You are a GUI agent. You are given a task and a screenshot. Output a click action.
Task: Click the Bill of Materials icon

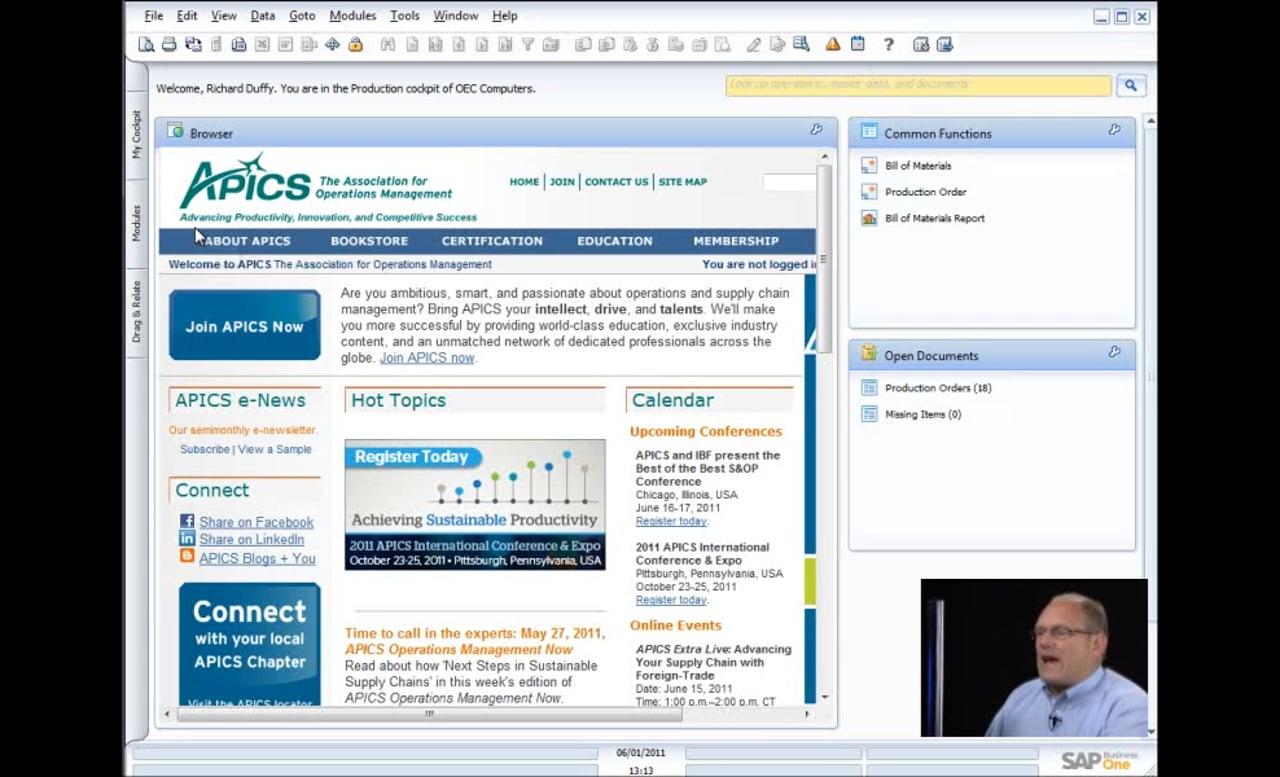click(x=869, y=165)
